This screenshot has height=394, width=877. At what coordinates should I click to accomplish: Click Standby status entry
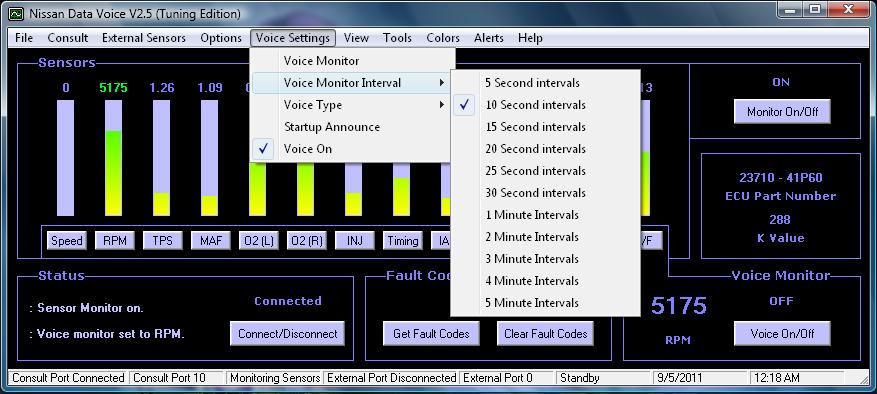604,378
